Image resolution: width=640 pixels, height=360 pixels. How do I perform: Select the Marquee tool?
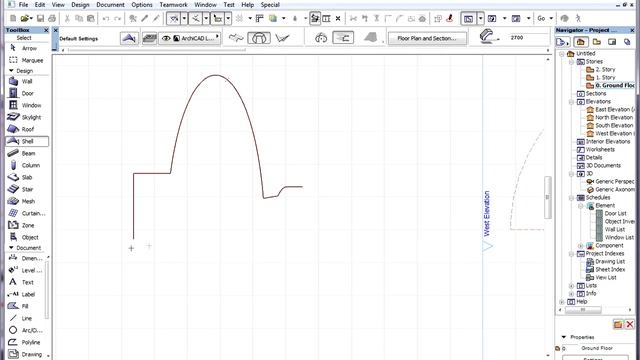tap(27, 60)
